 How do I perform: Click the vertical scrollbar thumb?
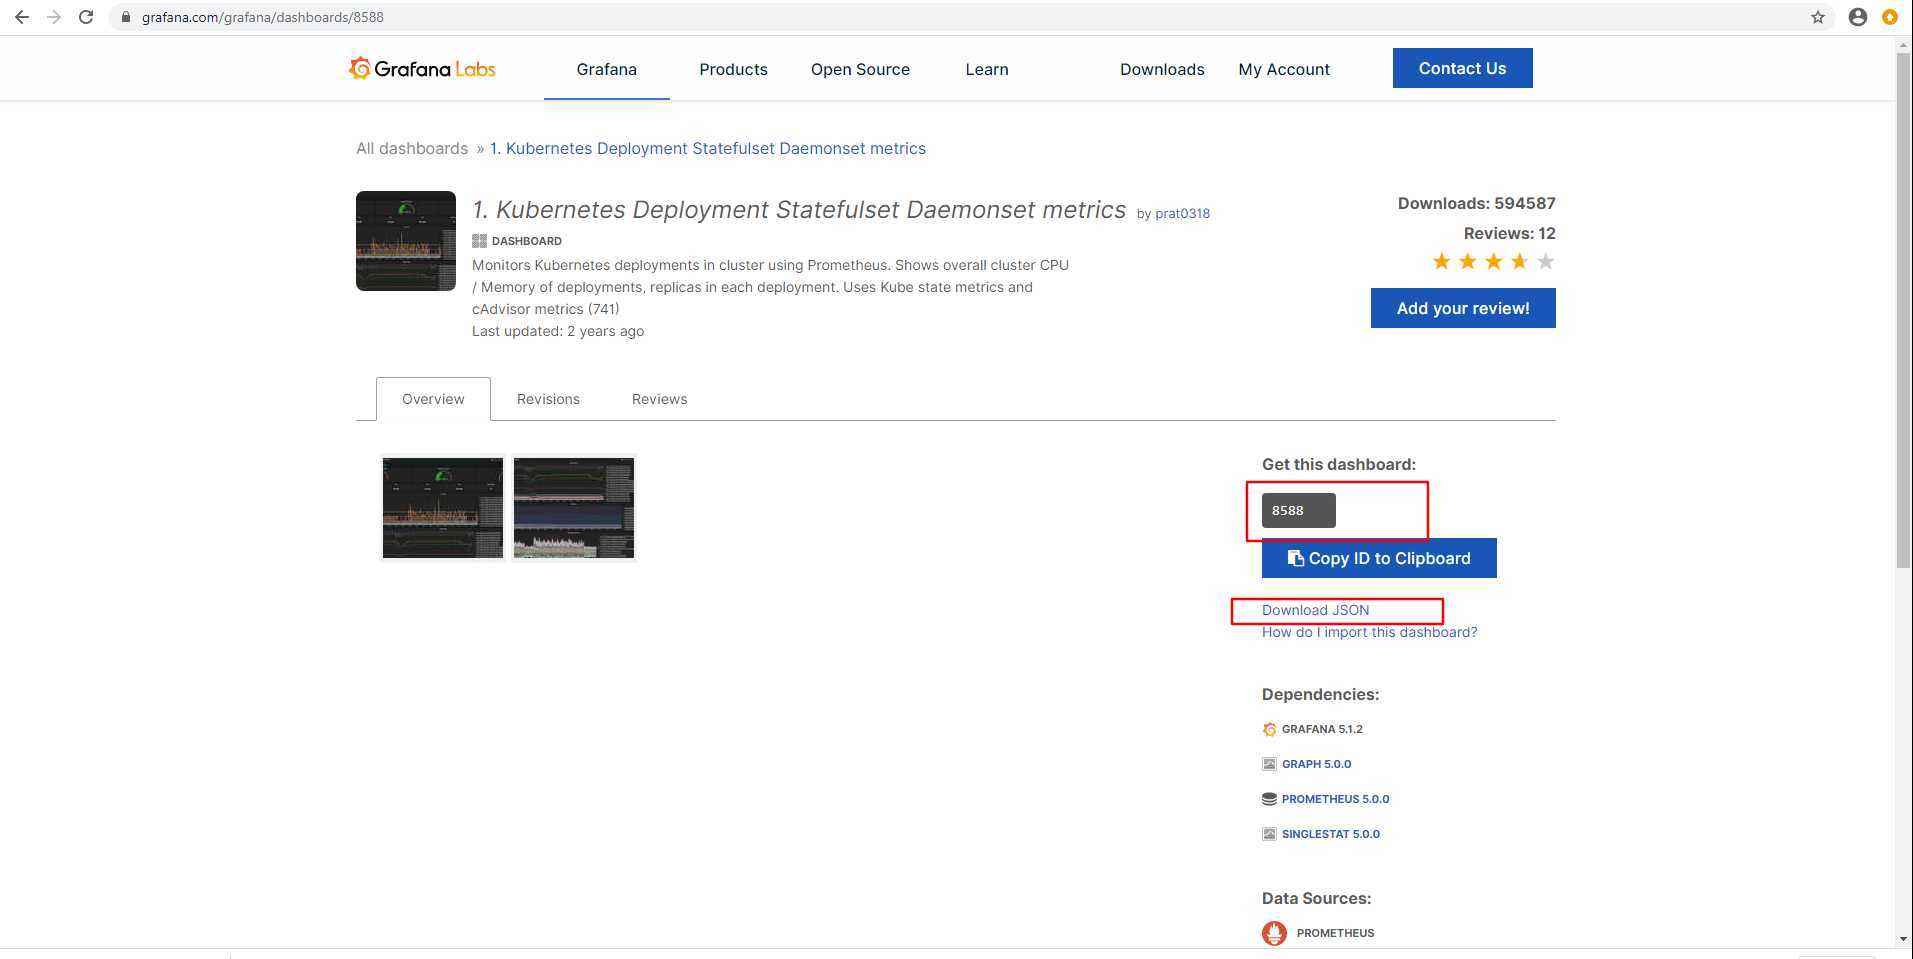[1903, 311]
